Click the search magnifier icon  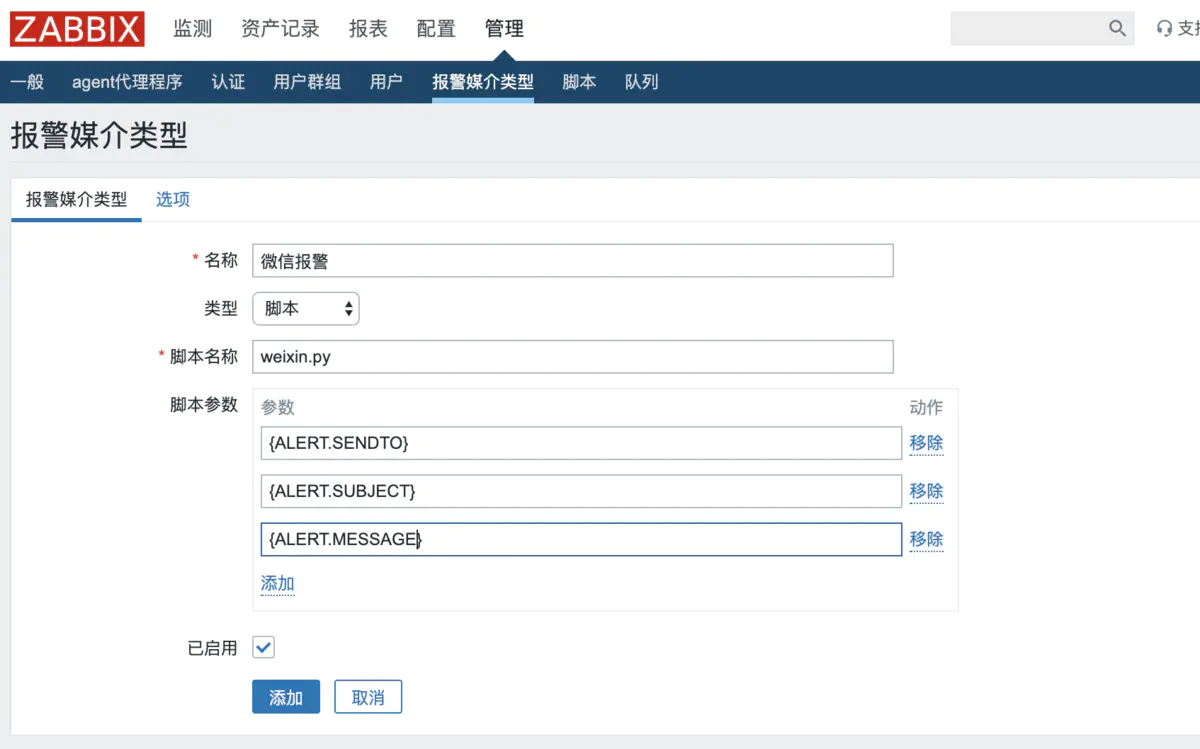[1117, 28]
